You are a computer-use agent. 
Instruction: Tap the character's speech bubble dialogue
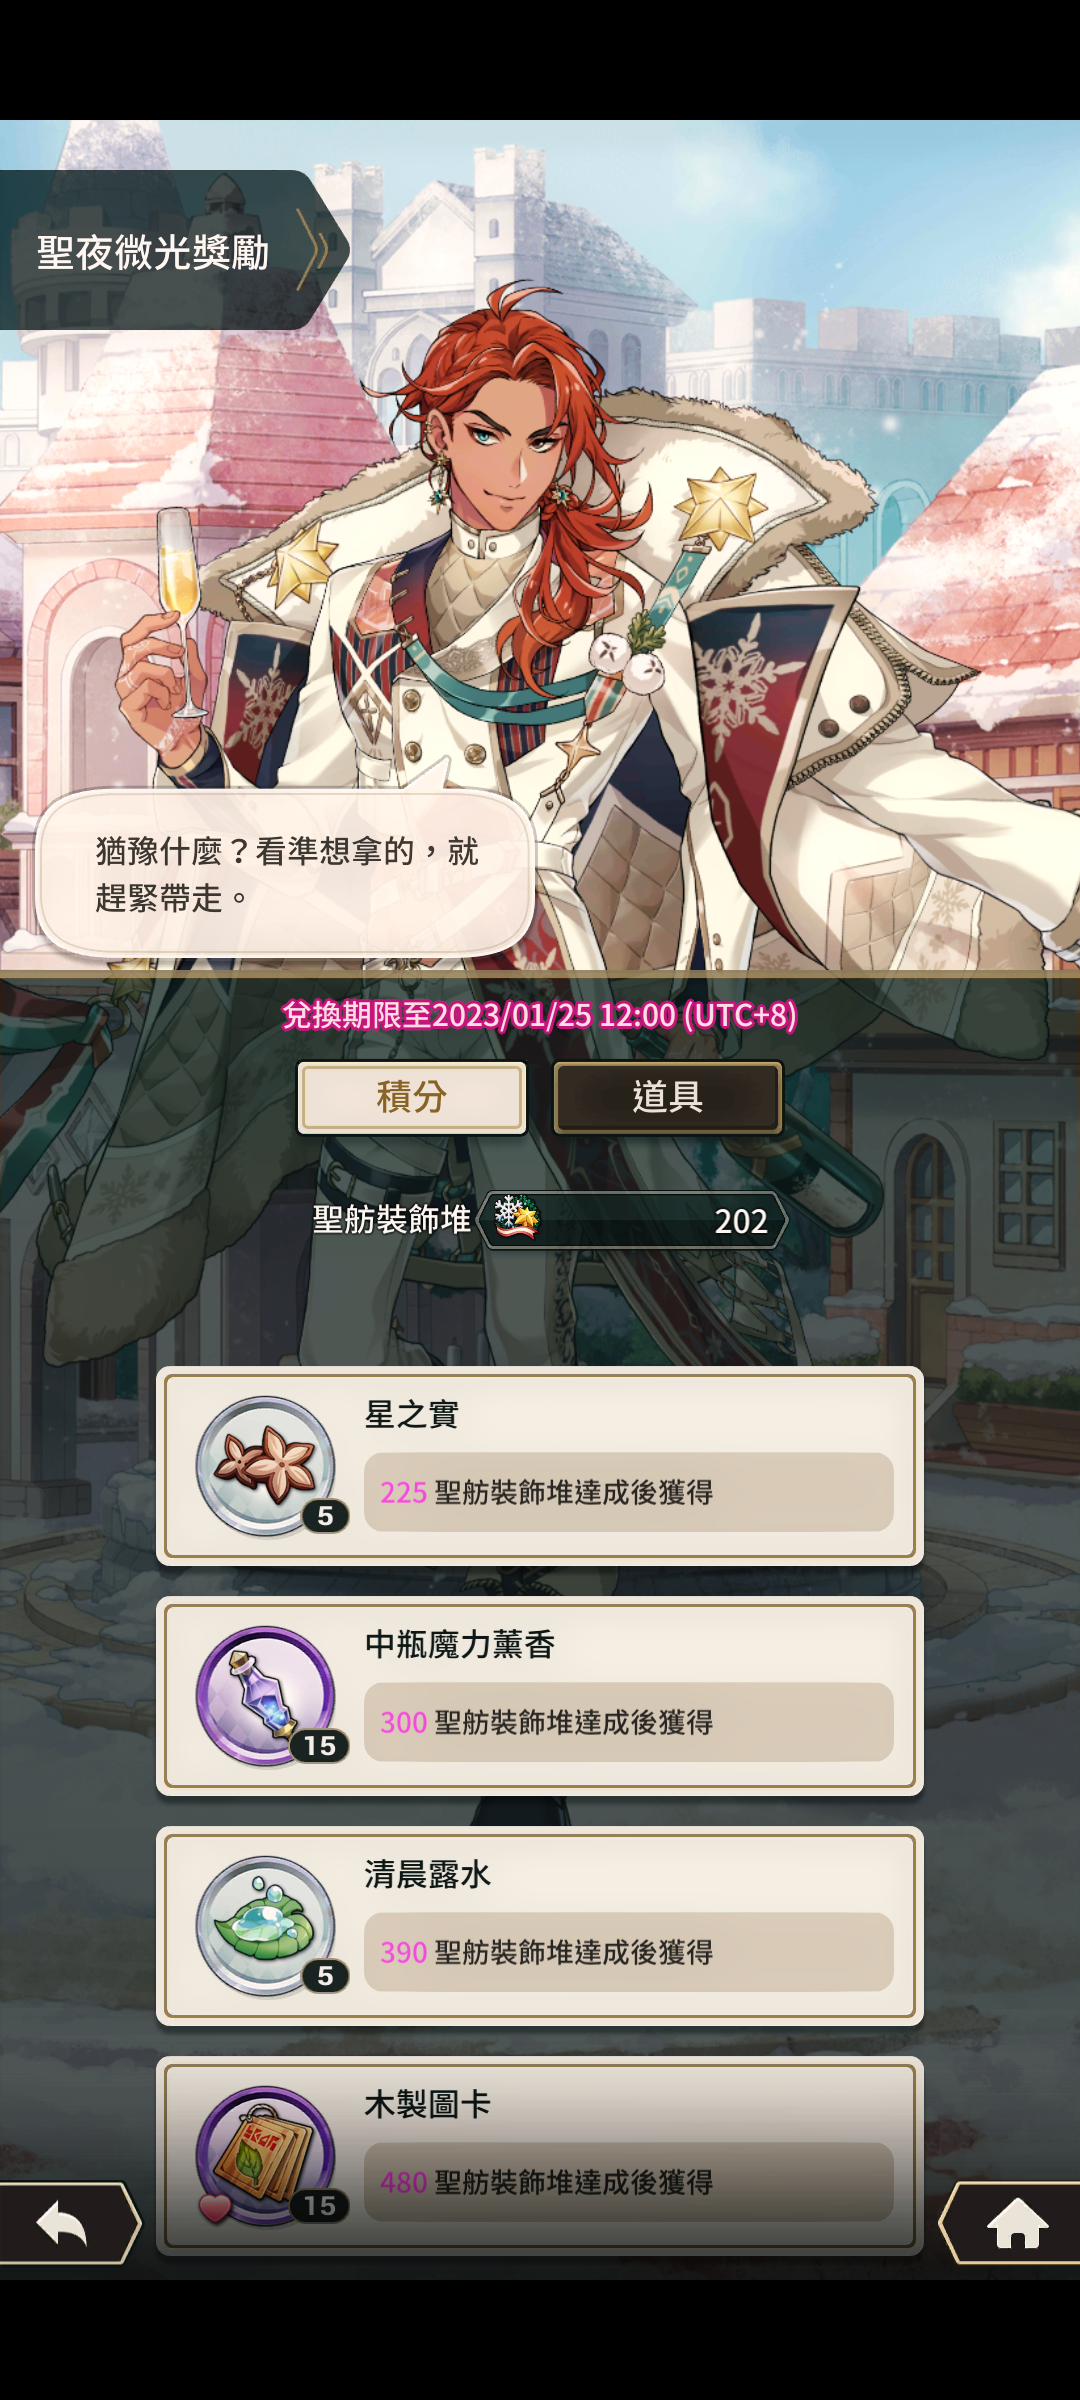[286, 874]
